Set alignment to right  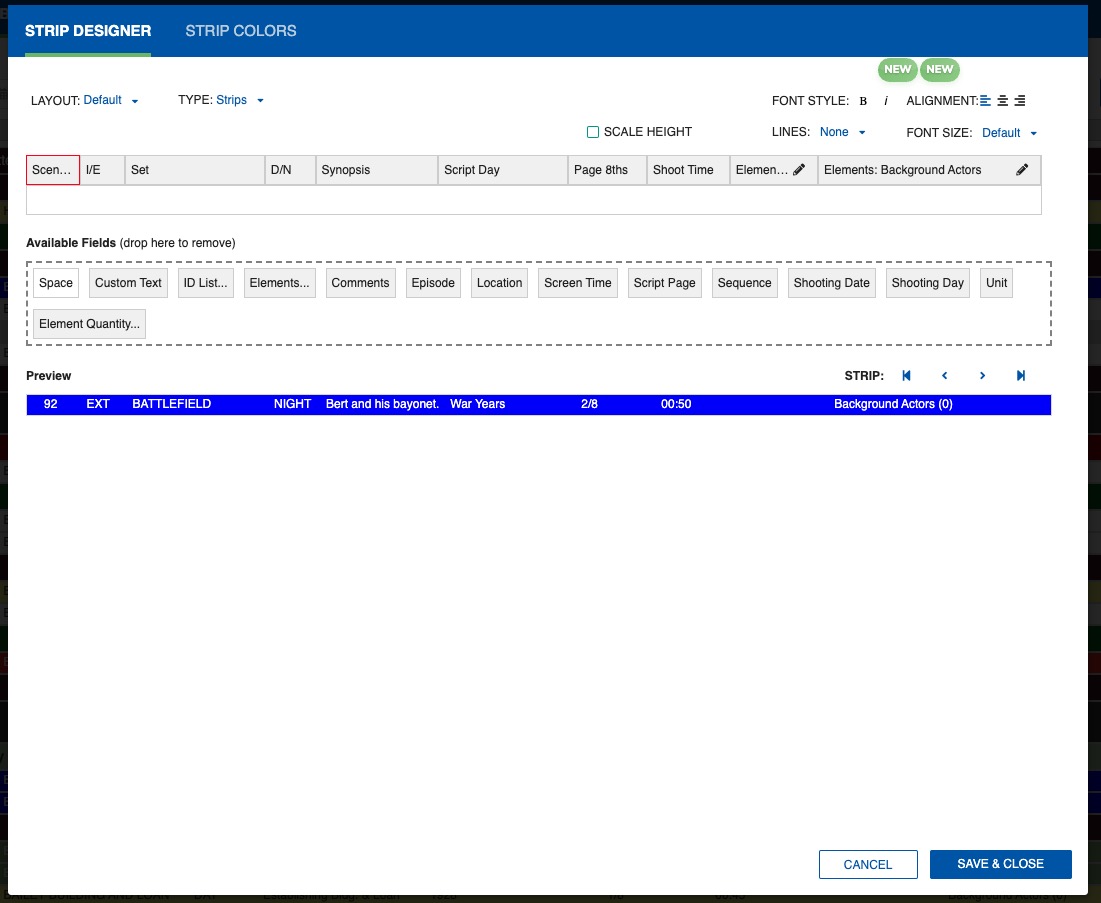click(1020, 101)
